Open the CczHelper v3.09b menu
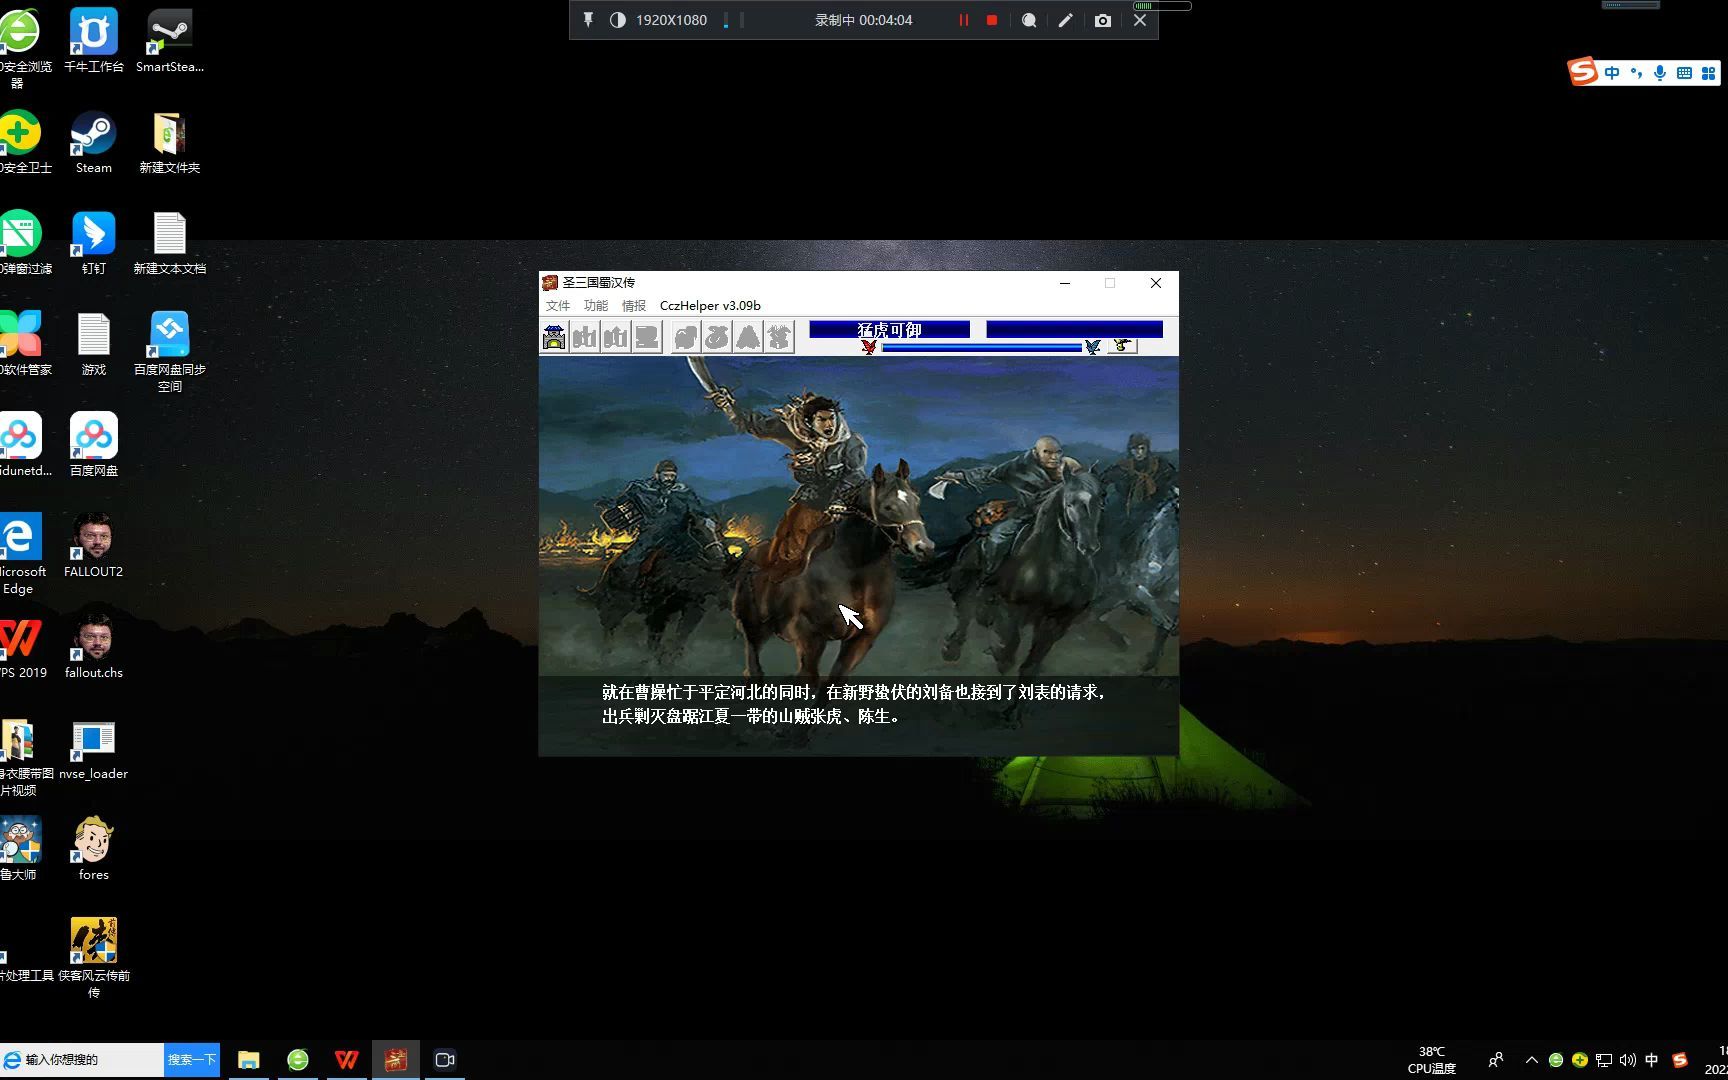Viewport: 1728px width, 1080px height. pyautogui.click(x=710, y=306)
